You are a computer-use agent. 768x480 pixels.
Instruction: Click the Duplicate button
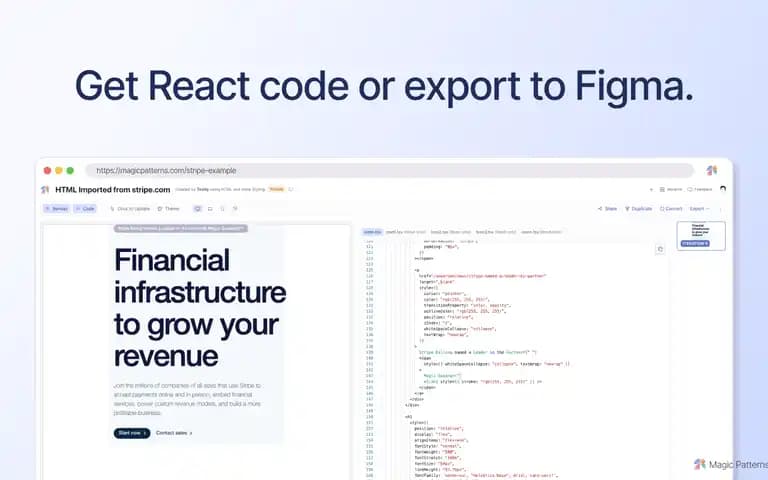tap(638, 209)
